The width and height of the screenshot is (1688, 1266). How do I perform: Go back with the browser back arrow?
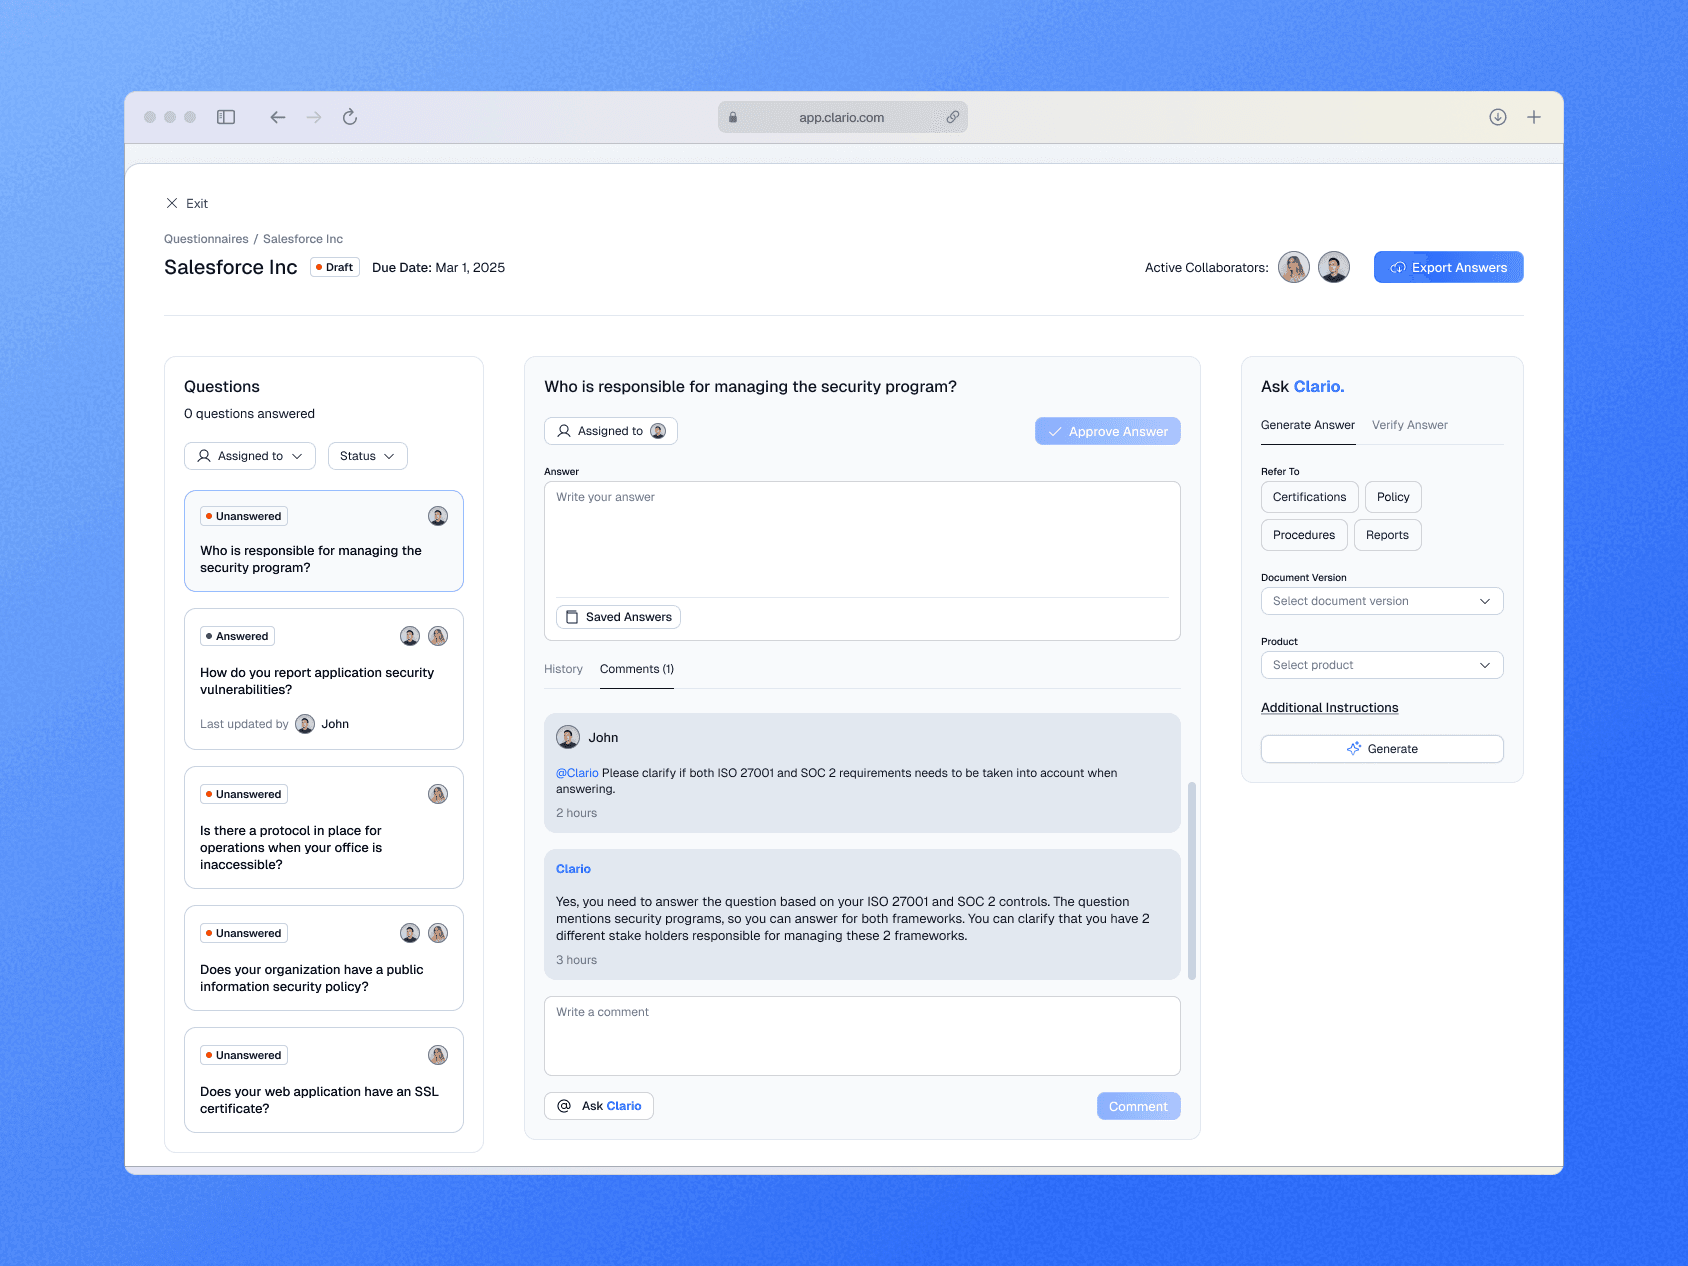(278, 117)
